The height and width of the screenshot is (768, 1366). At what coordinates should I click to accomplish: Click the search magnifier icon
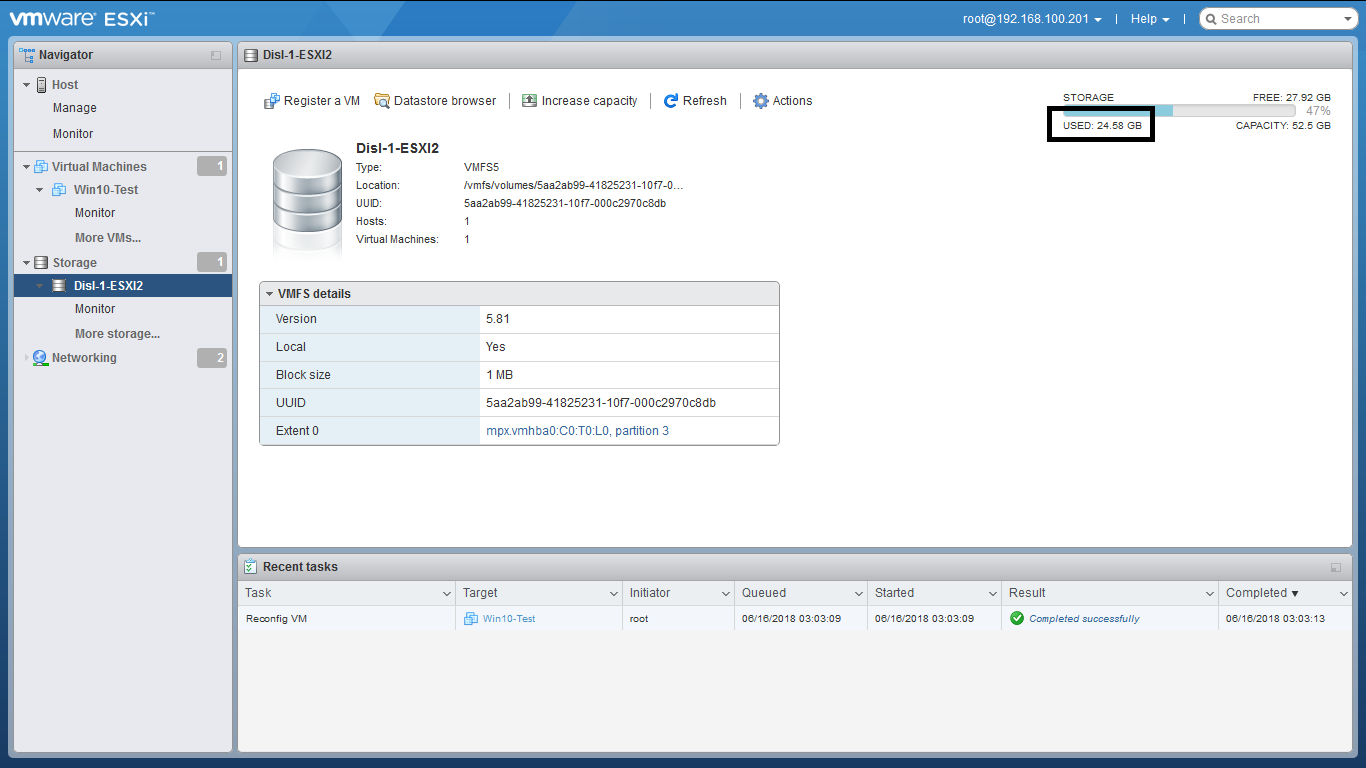click(x=1211, y=18)
